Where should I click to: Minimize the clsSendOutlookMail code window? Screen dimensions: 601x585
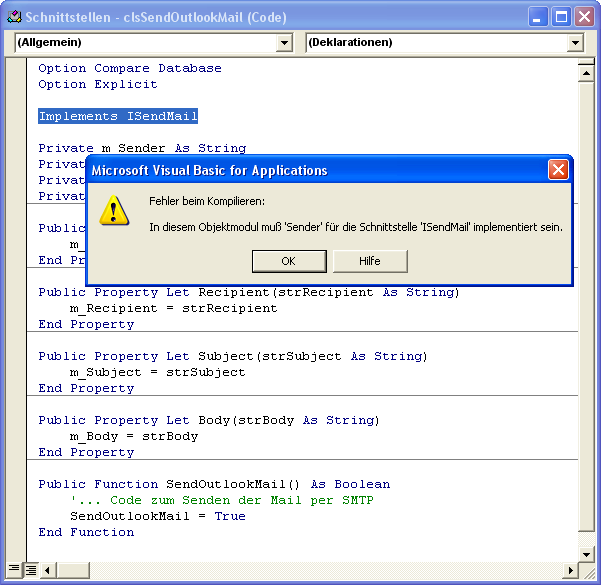pyautogui.click(x=539, y=17)
